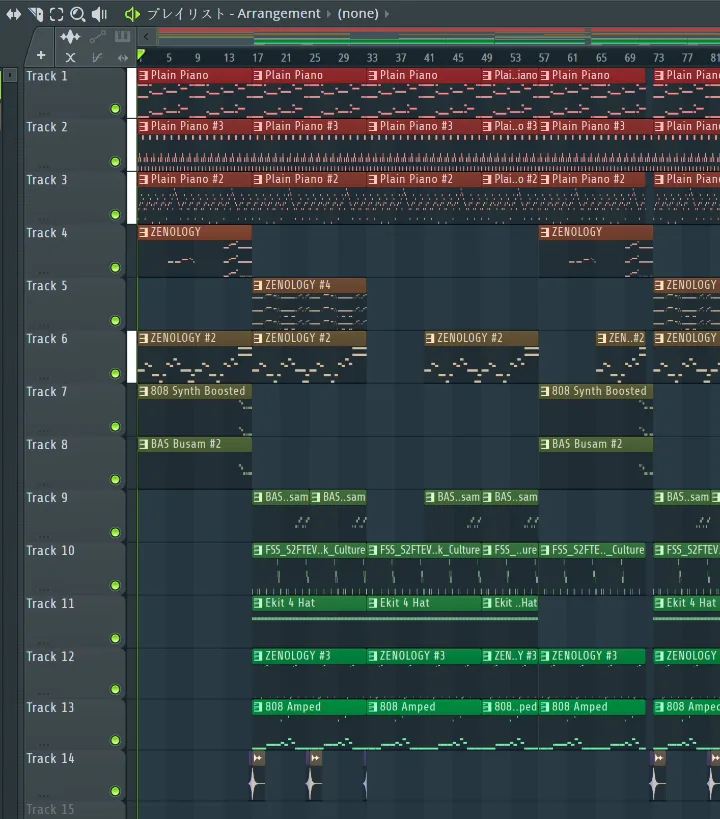Click the green playhead marker at the timeline start
The width and height of the screenshot is (720, 819).
click(141, 54)
